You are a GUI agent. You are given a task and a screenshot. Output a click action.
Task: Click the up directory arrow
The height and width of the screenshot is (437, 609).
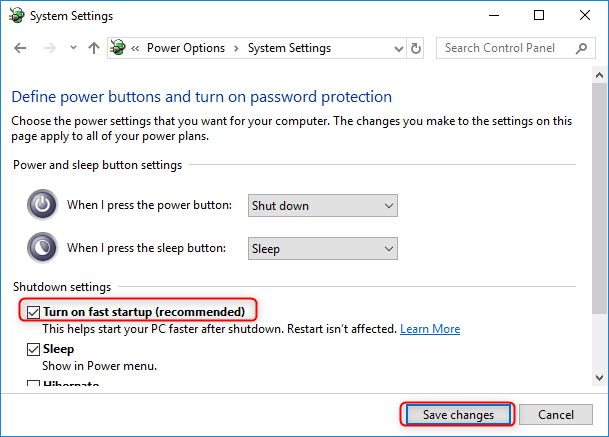click(94, 48)
